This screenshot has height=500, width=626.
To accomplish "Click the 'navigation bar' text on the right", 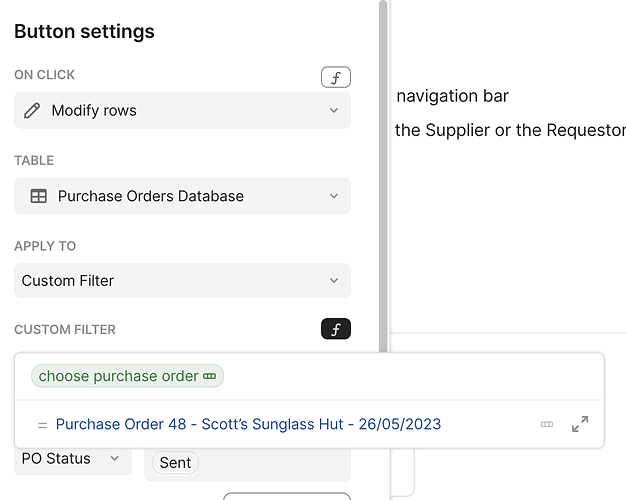I will pyautogui.click(x=452, y=96).
